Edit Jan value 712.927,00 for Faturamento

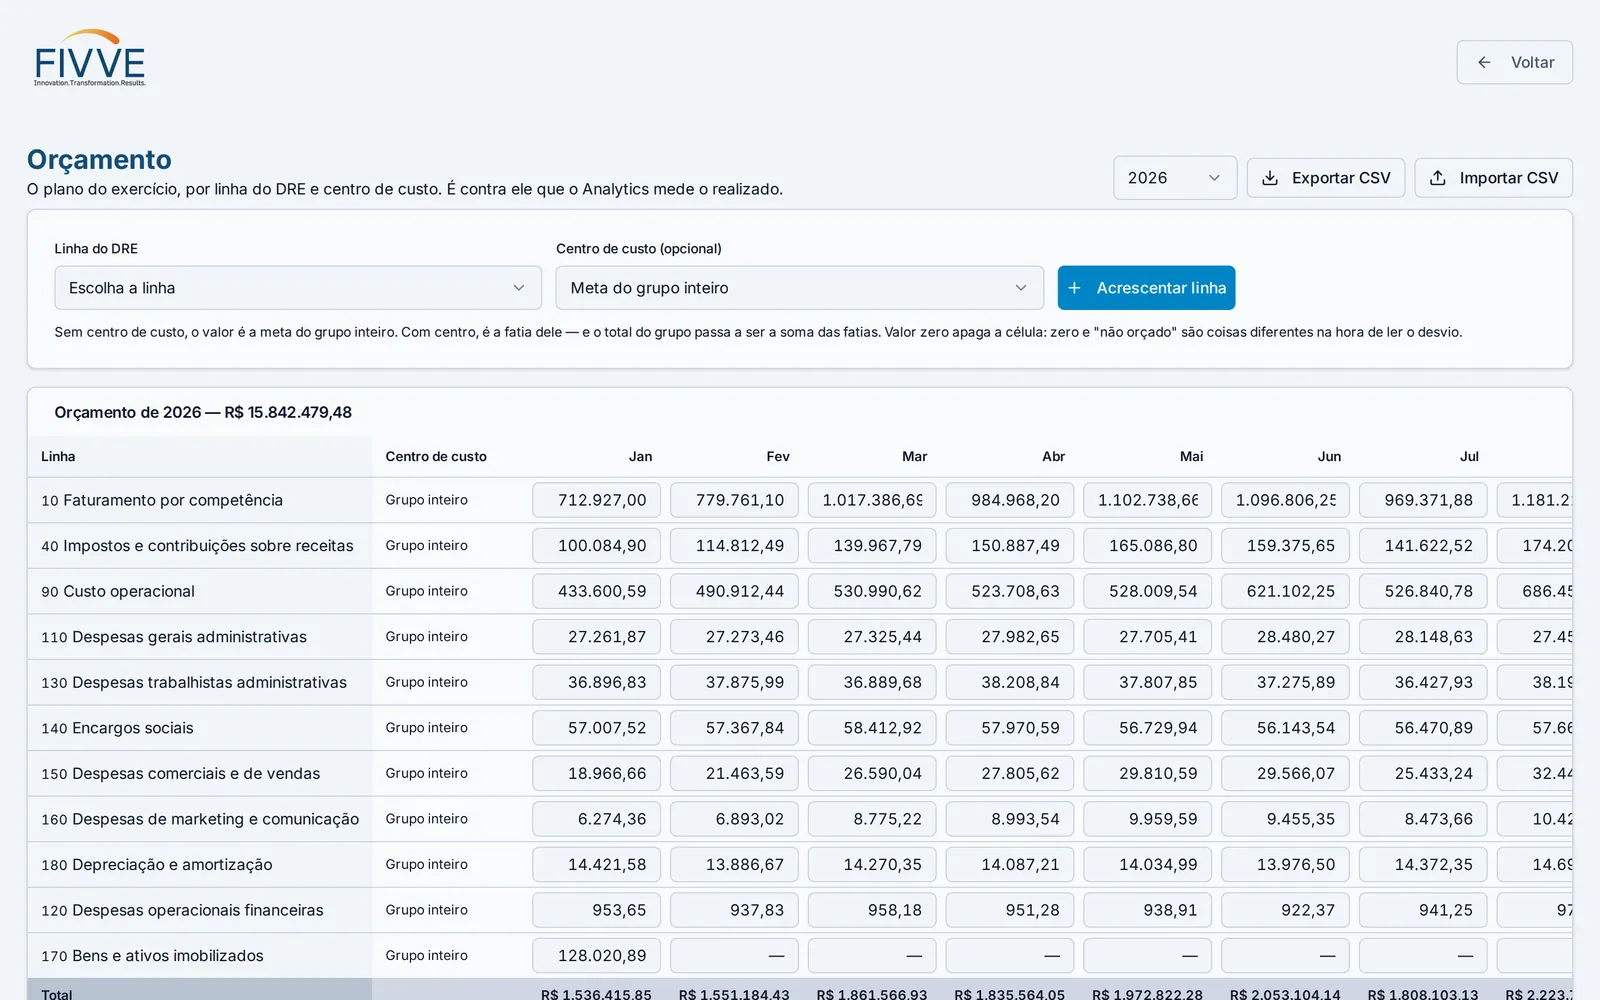pos(596,500)
